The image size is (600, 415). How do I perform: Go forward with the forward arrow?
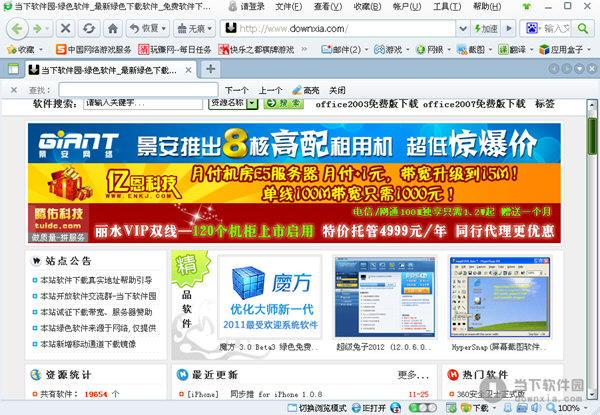point(38,29)
